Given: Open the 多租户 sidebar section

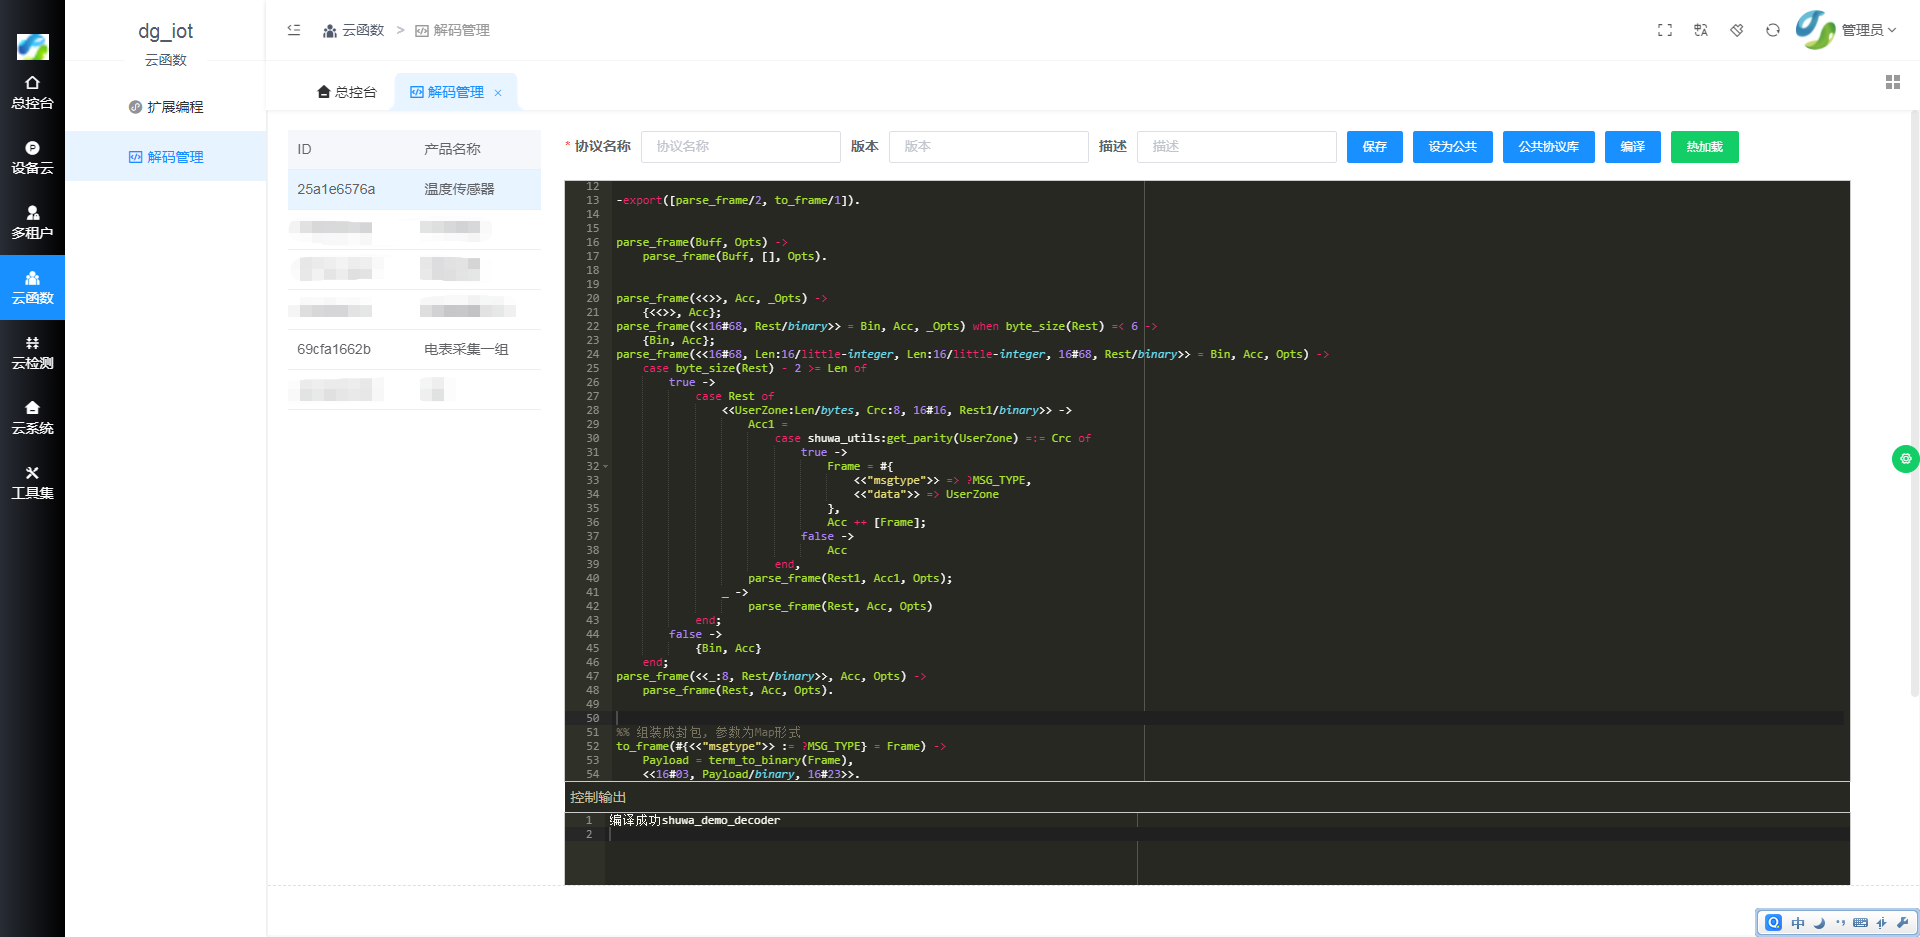Looking at the screenshot, I should 32,223.
